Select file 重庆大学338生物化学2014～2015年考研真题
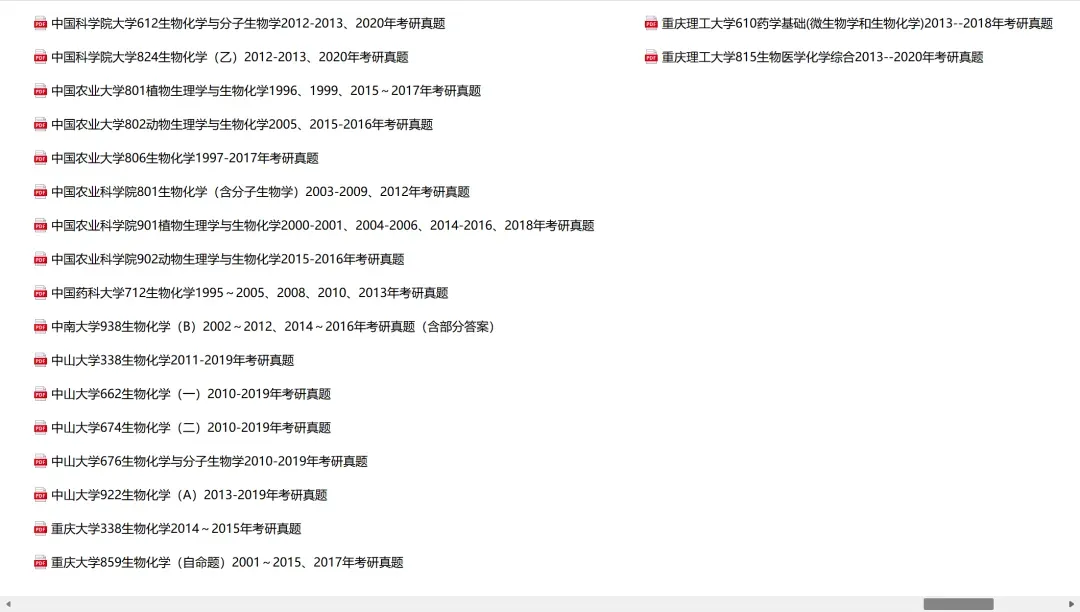The image size is (1080, 612). [x=176, y=529]
